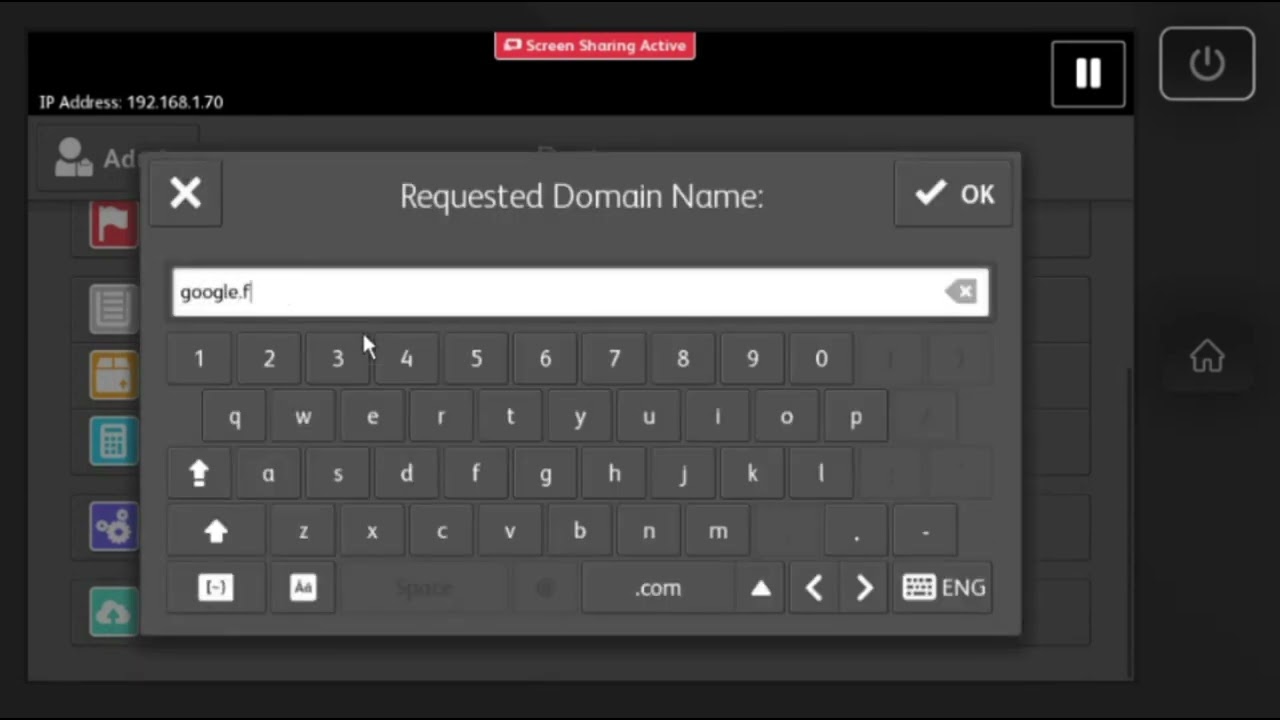Viewport: 1280px width, 720px height.
Task: Tap the letter m key
Action: [717, 532]
